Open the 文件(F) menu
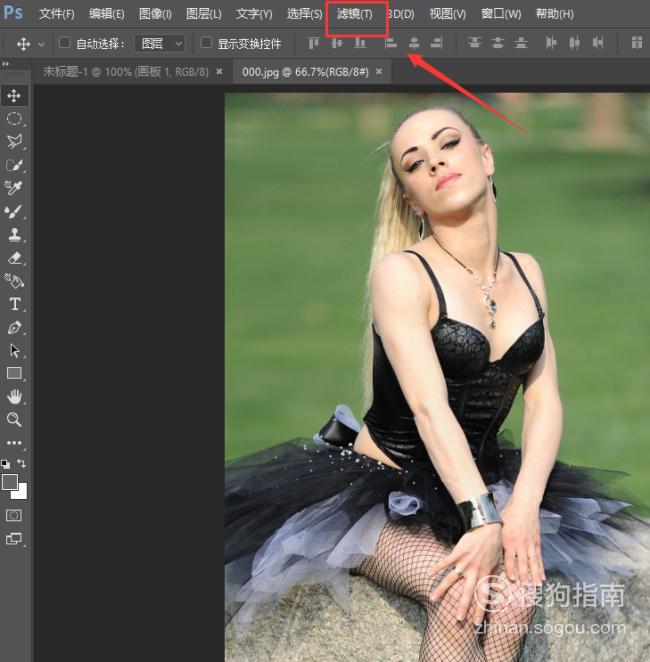The height and width of the screenshot is (662, 650). click(57, 14)
